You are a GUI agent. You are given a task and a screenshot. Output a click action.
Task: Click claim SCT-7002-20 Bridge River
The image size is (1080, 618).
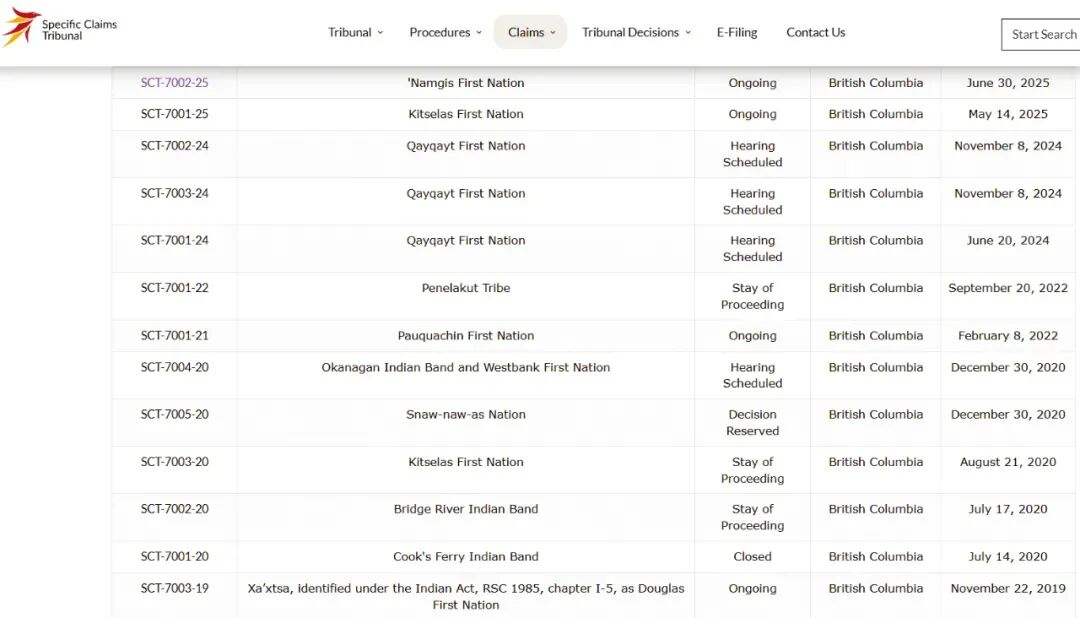tap(175, 509)
